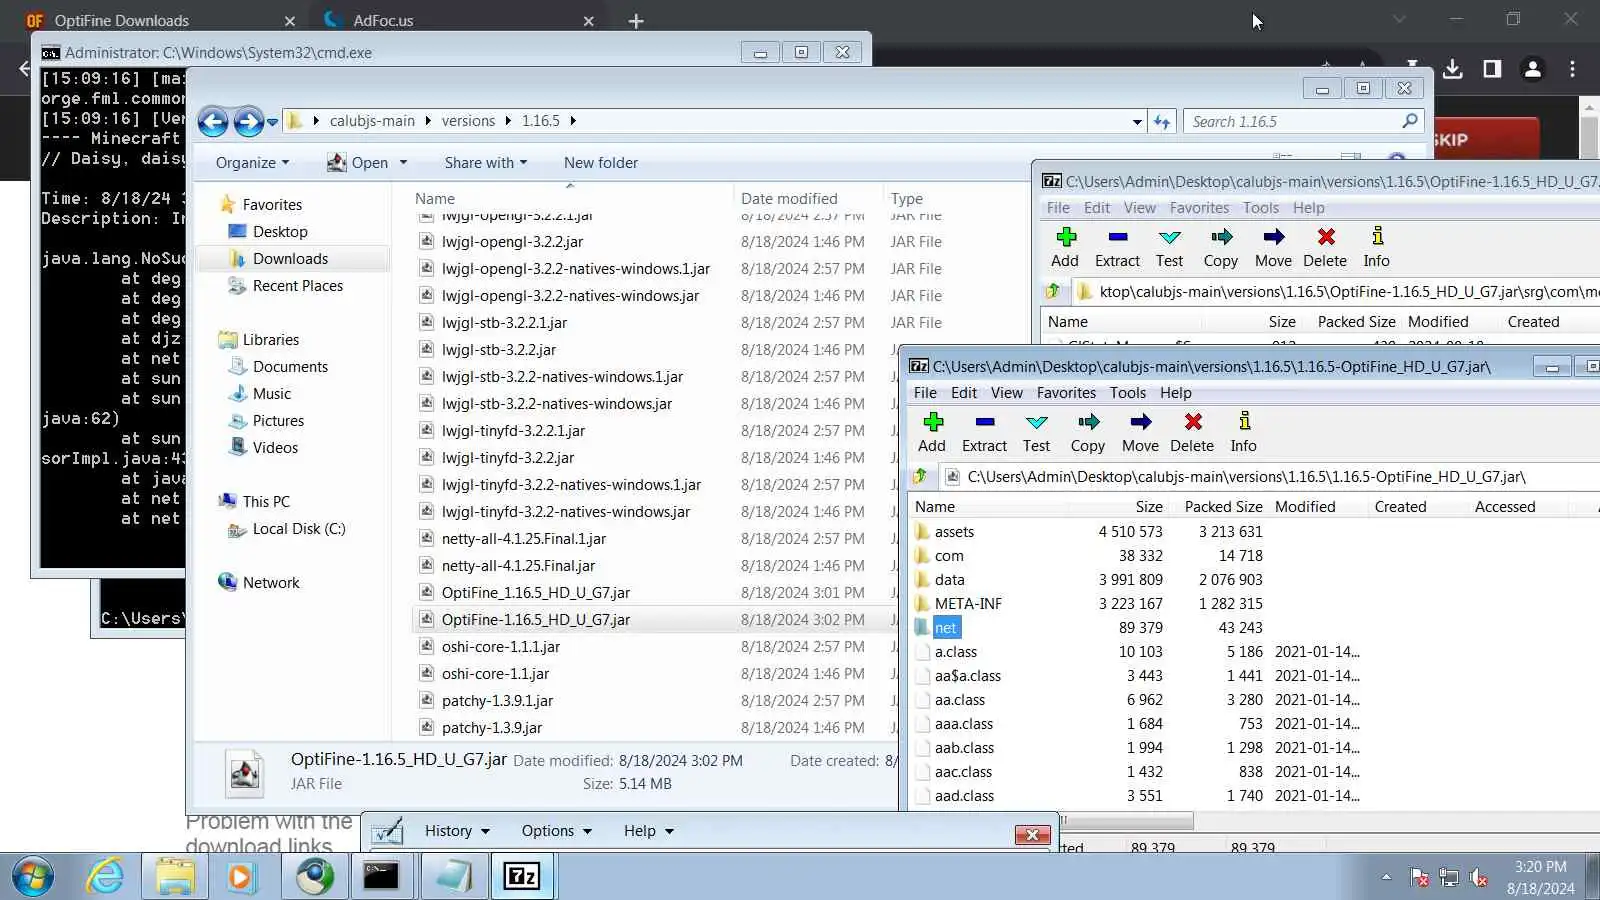Image resolution: width=1600 pixels, height=900 pixels.
Task: Open Favorites menu in front 7-Zip window
Action: (1066, 393)
